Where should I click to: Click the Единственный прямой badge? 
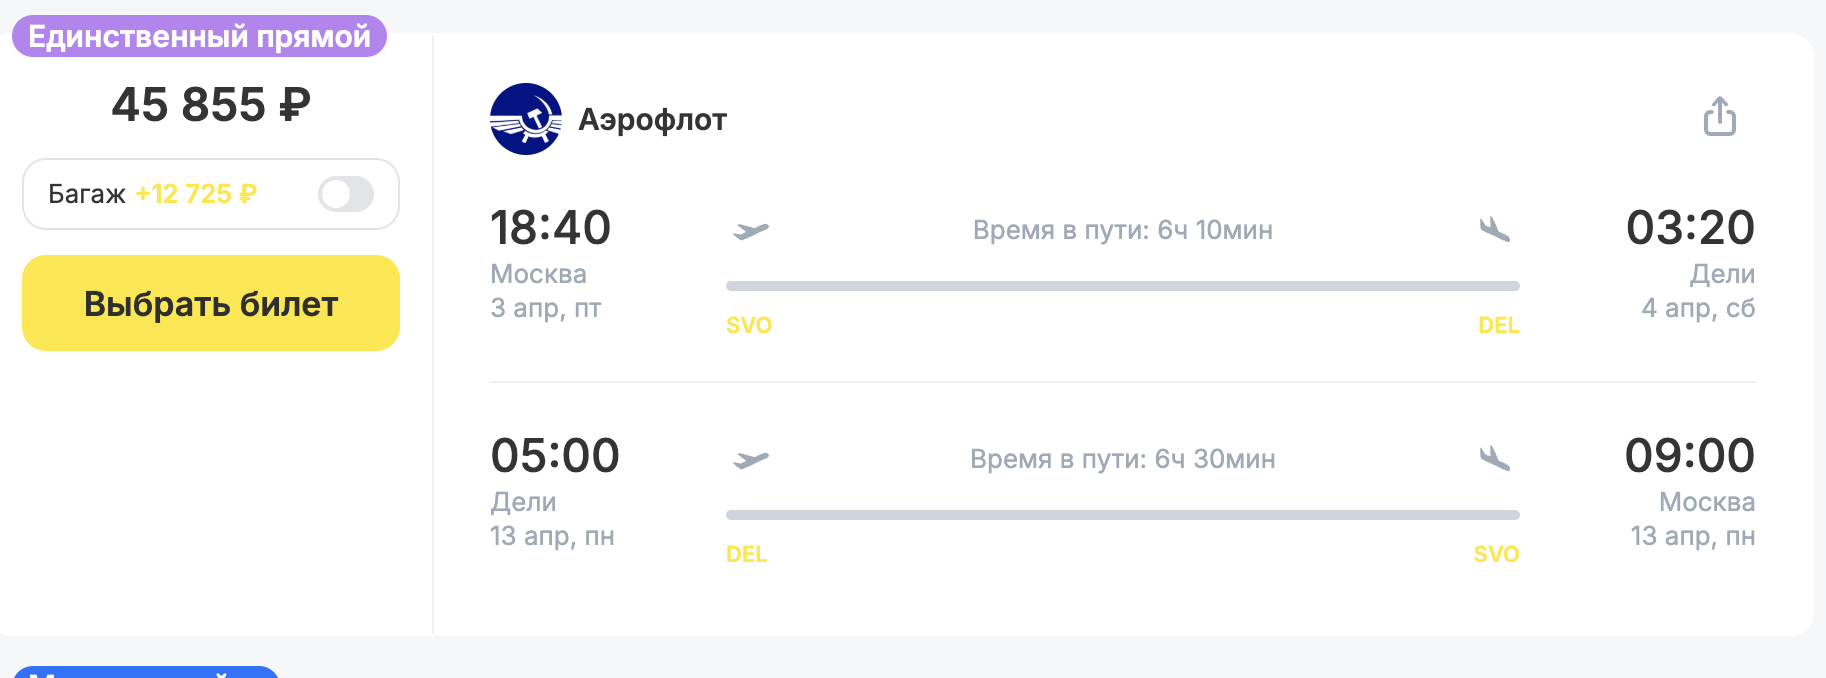[199, 37]
